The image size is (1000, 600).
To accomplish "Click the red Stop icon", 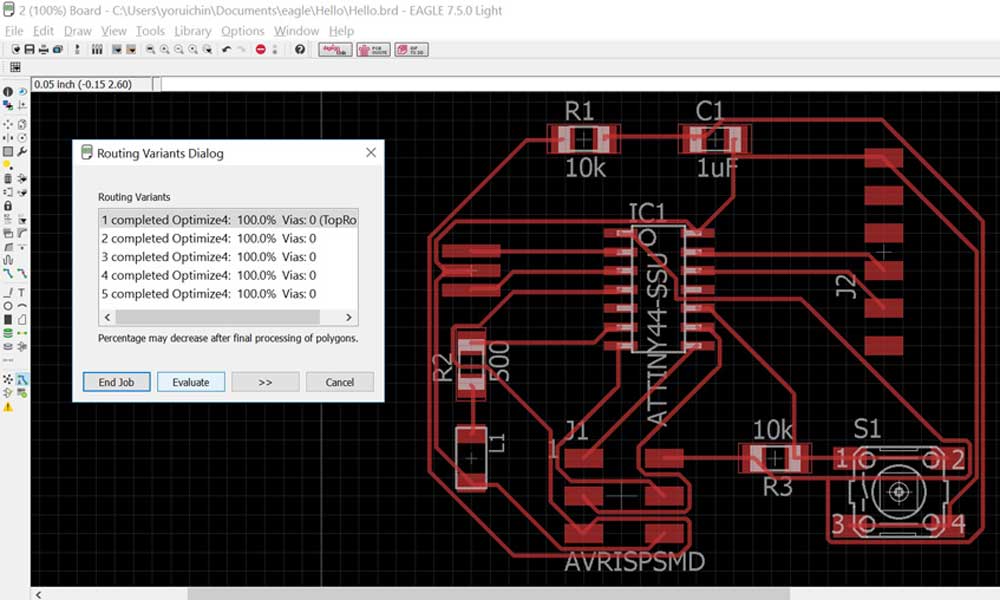I will 260,49.
